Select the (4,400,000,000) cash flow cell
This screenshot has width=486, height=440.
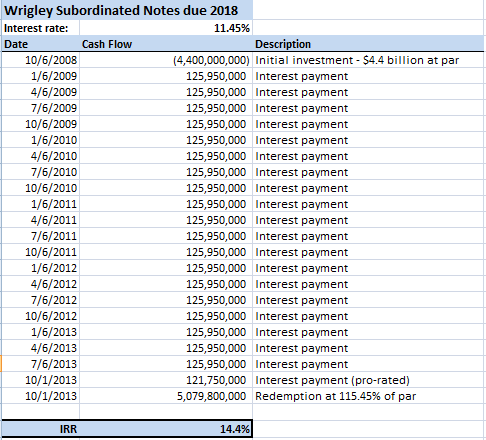166,60
